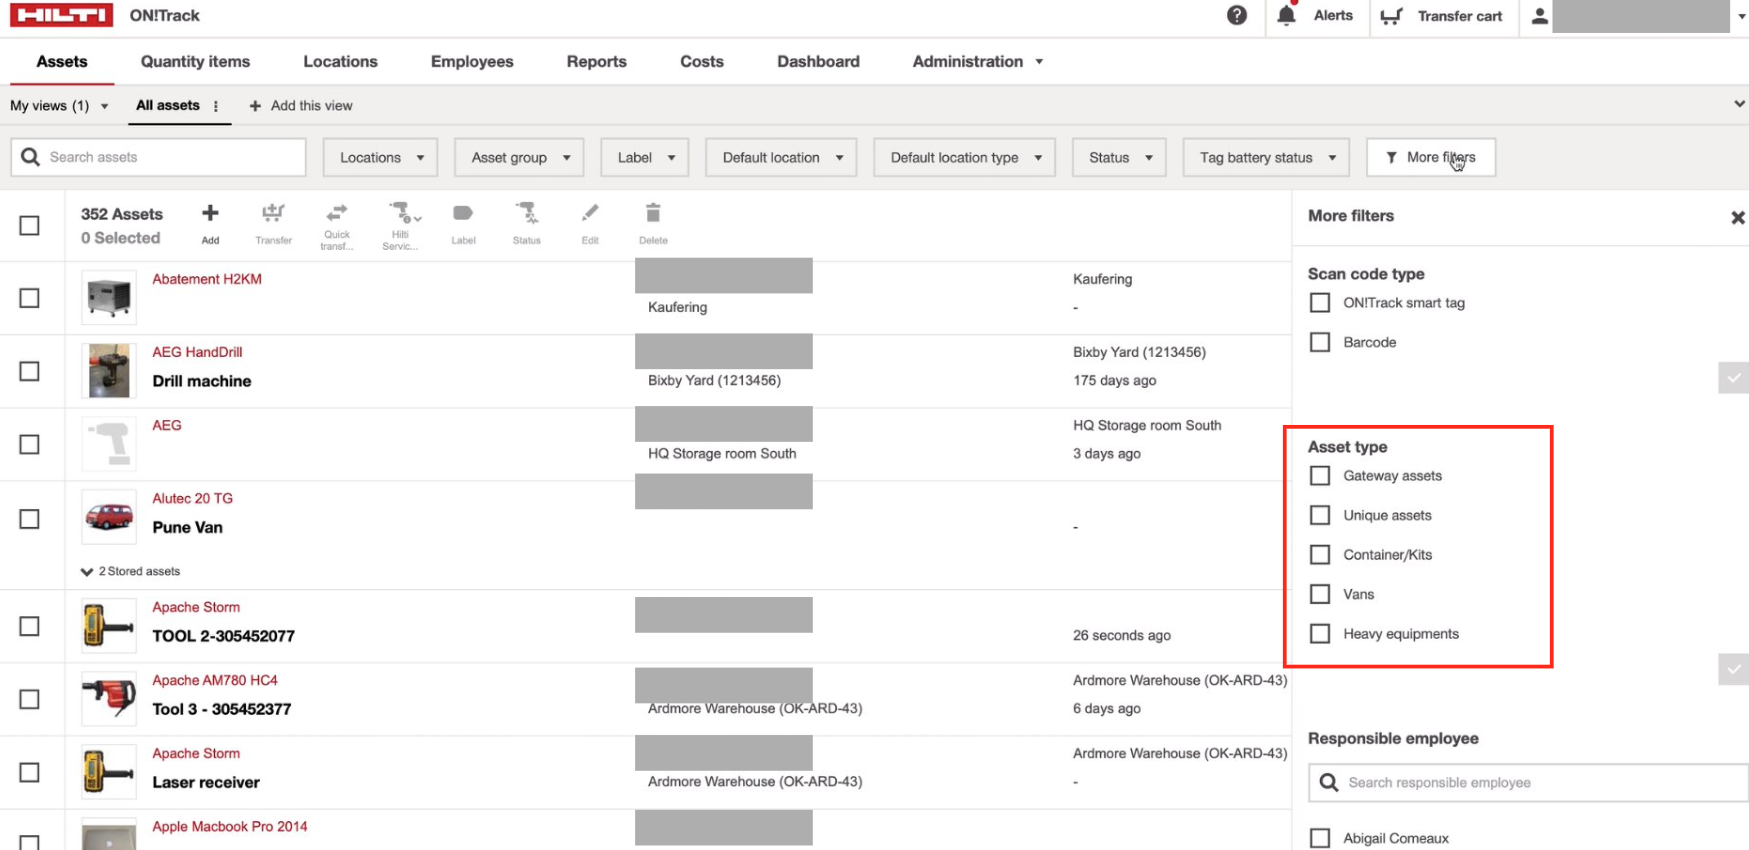Click the Search assets input field
The width and height of the screenshot is (1749, 850).
tap(158, 157)
